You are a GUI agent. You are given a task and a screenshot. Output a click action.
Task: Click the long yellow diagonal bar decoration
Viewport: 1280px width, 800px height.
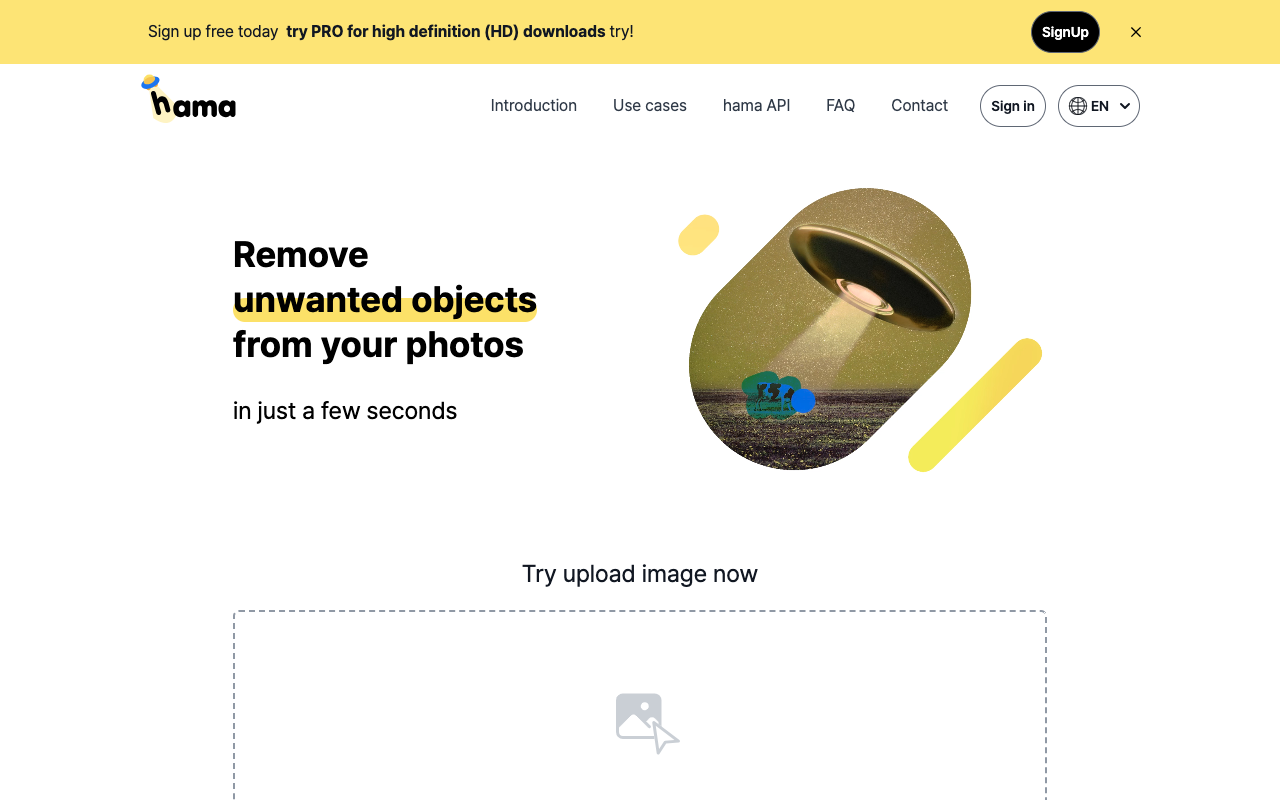tap(975, 405)
